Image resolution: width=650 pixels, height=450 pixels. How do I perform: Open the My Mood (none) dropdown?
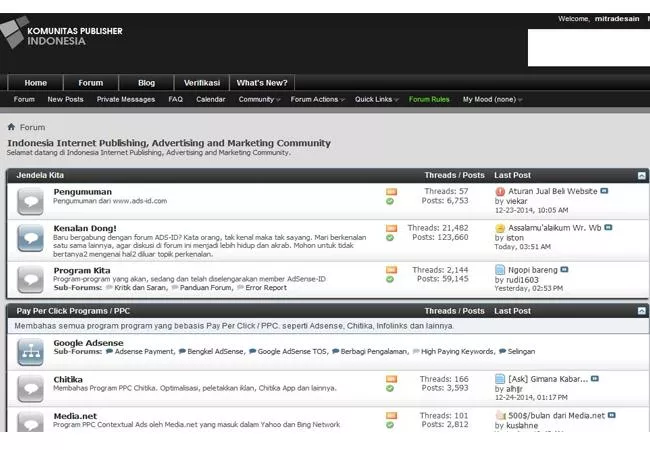(492, 99)
